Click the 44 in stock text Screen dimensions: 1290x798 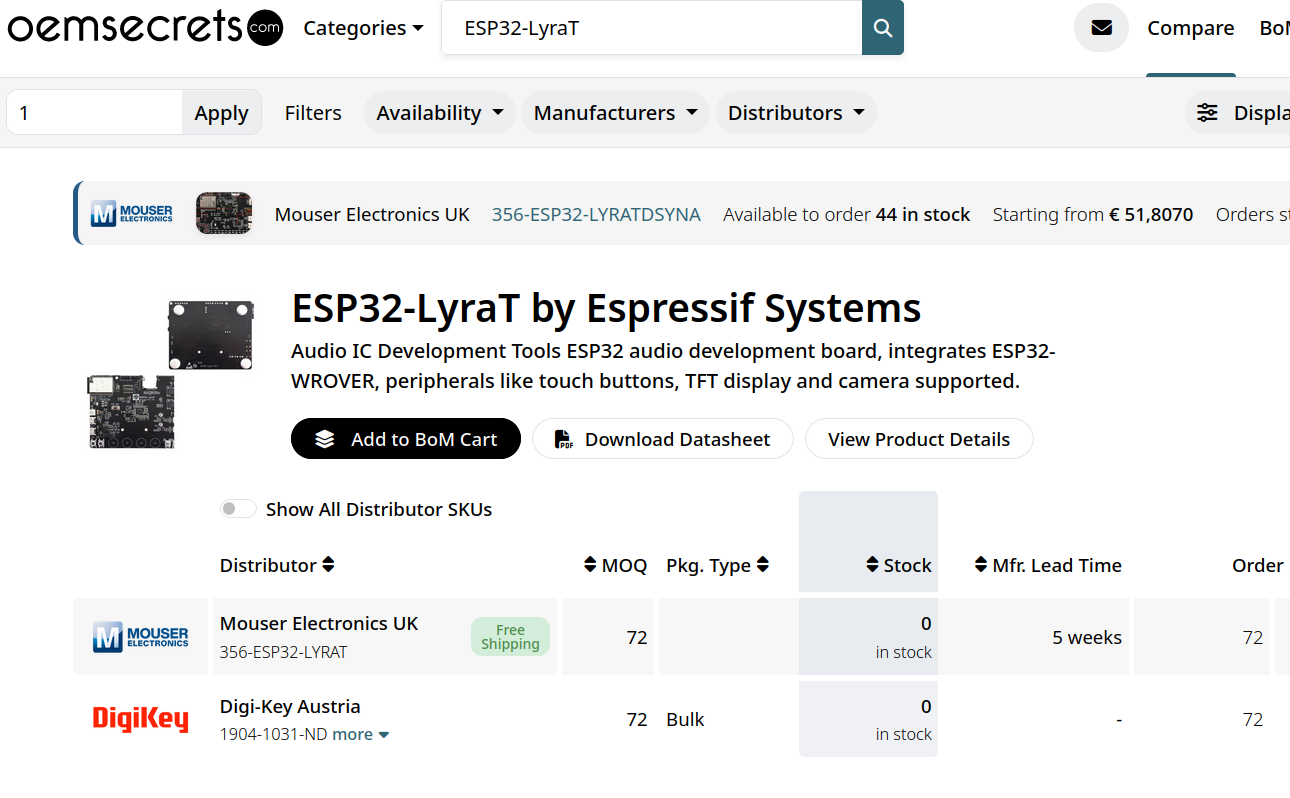(923, 214)
